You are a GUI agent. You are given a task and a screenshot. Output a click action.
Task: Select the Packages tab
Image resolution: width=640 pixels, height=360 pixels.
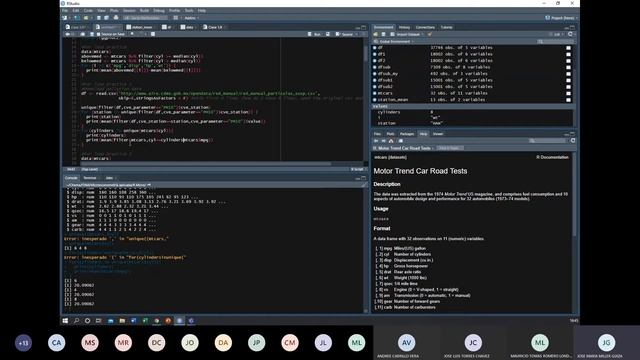coord(407,134)
